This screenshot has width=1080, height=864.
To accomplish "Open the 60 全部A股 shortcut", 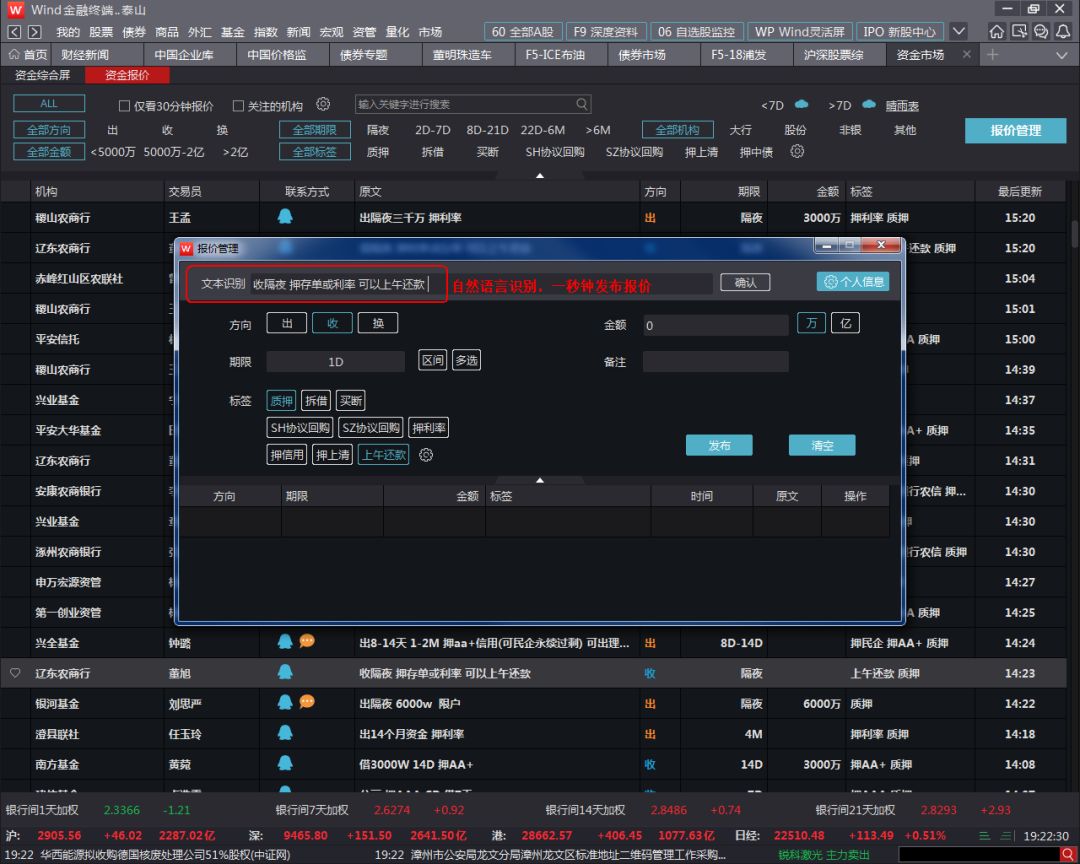I will point(523,32).
